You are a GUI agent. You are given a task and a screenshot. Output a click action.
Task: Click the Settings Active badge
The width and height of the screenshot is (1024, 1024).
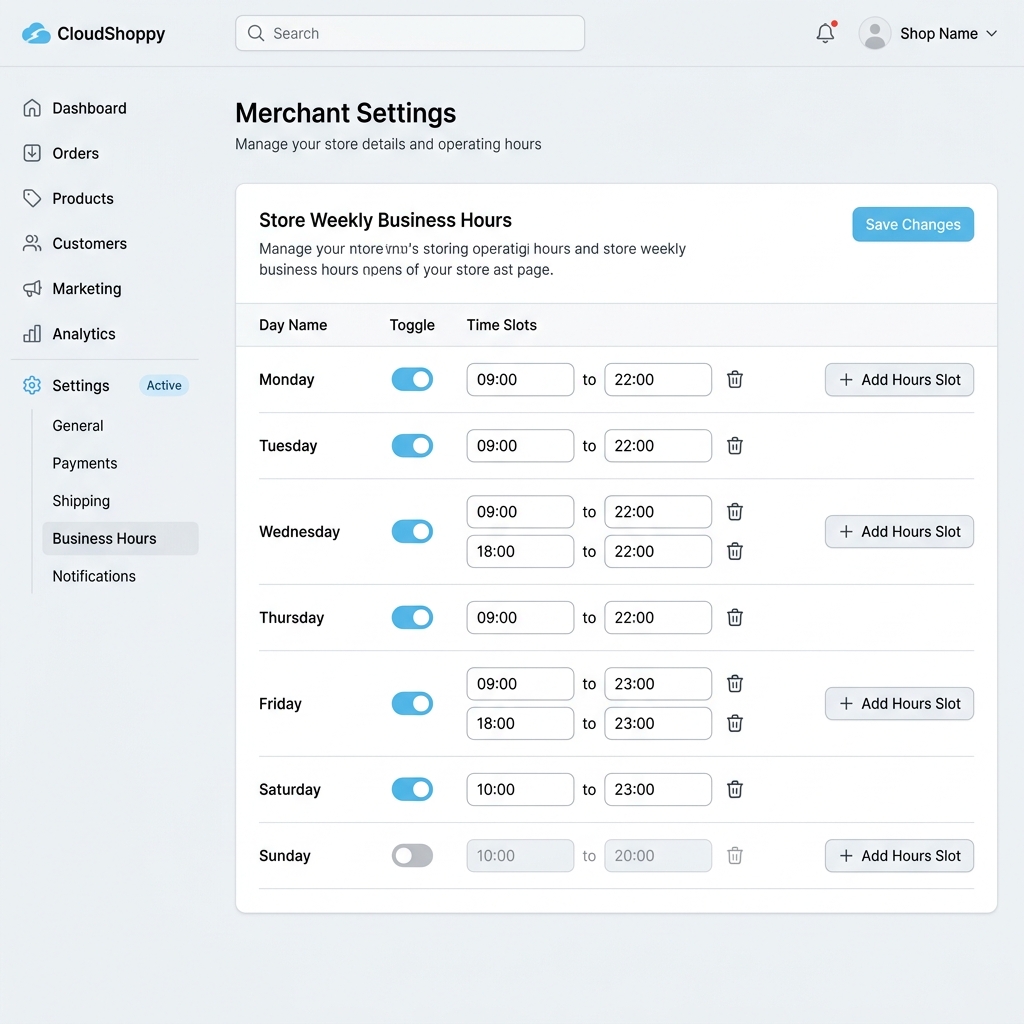coord(164,385)
